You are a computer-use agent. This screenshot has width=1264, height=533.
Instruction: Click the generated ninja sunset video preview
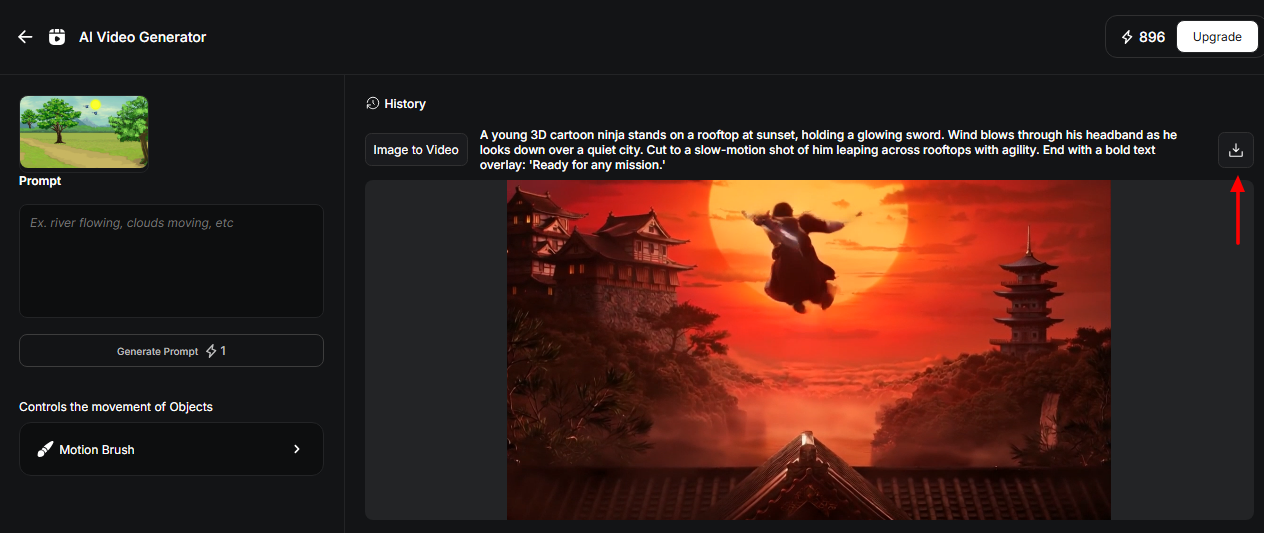[809, 350]
